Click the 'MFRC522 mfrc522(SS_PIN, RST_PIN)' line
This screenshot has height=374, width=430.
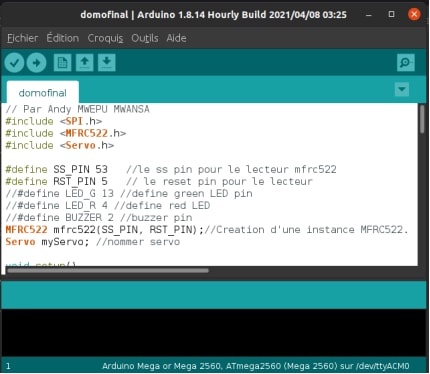207,229
